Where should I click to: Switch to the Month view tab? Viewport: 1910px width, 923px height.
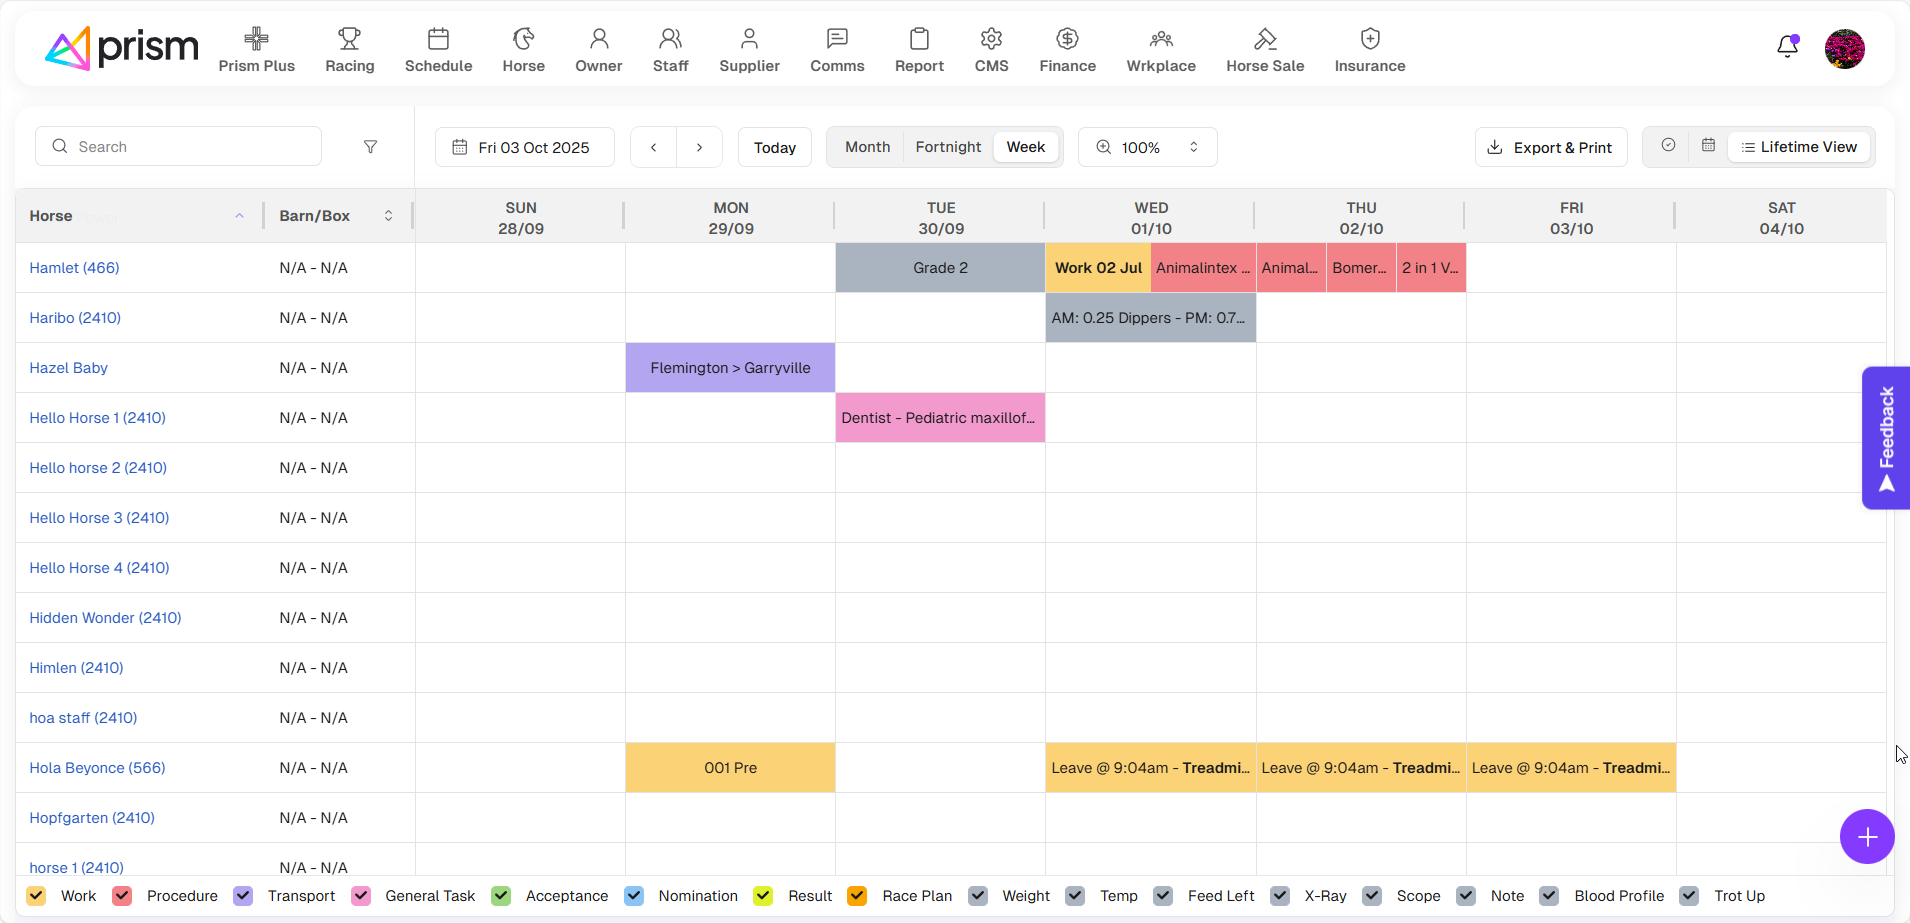[867, 147]
